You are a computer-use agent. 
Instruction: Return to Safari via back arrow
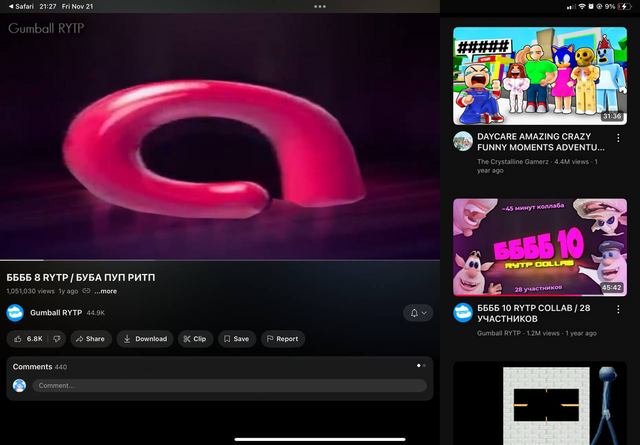[21, 7]
